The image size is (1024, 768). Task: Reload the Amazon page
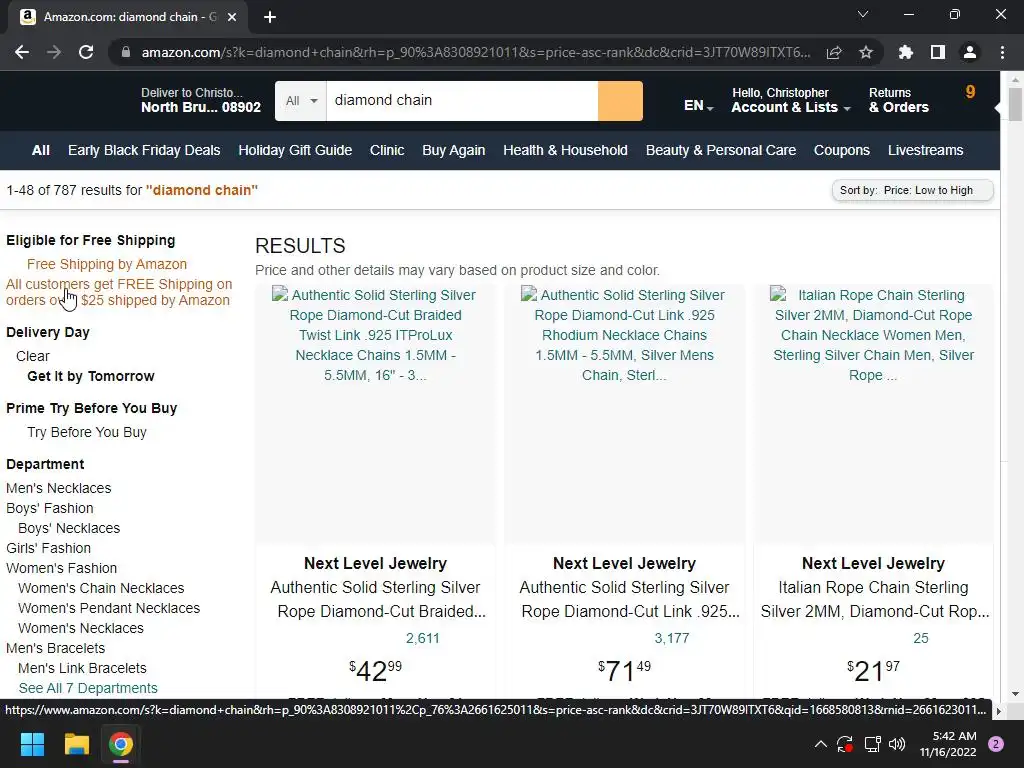pyautogui.click(x=86, y=52)
